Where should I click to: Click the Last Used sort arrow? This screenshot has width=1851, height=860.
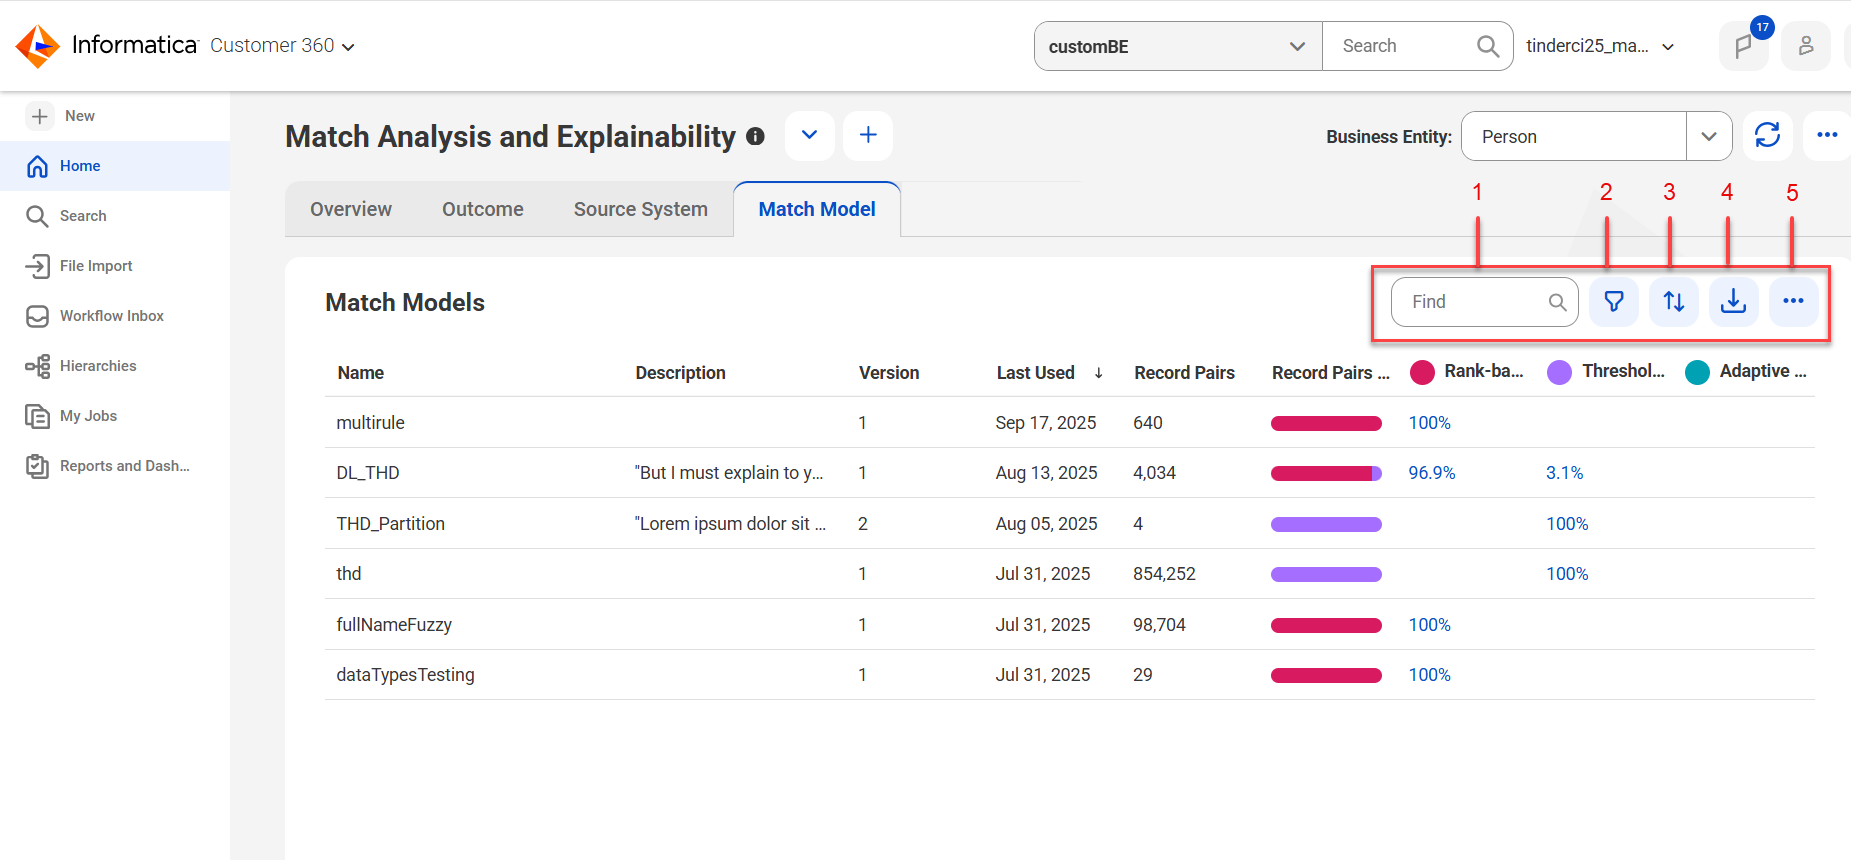[1099, 373]
